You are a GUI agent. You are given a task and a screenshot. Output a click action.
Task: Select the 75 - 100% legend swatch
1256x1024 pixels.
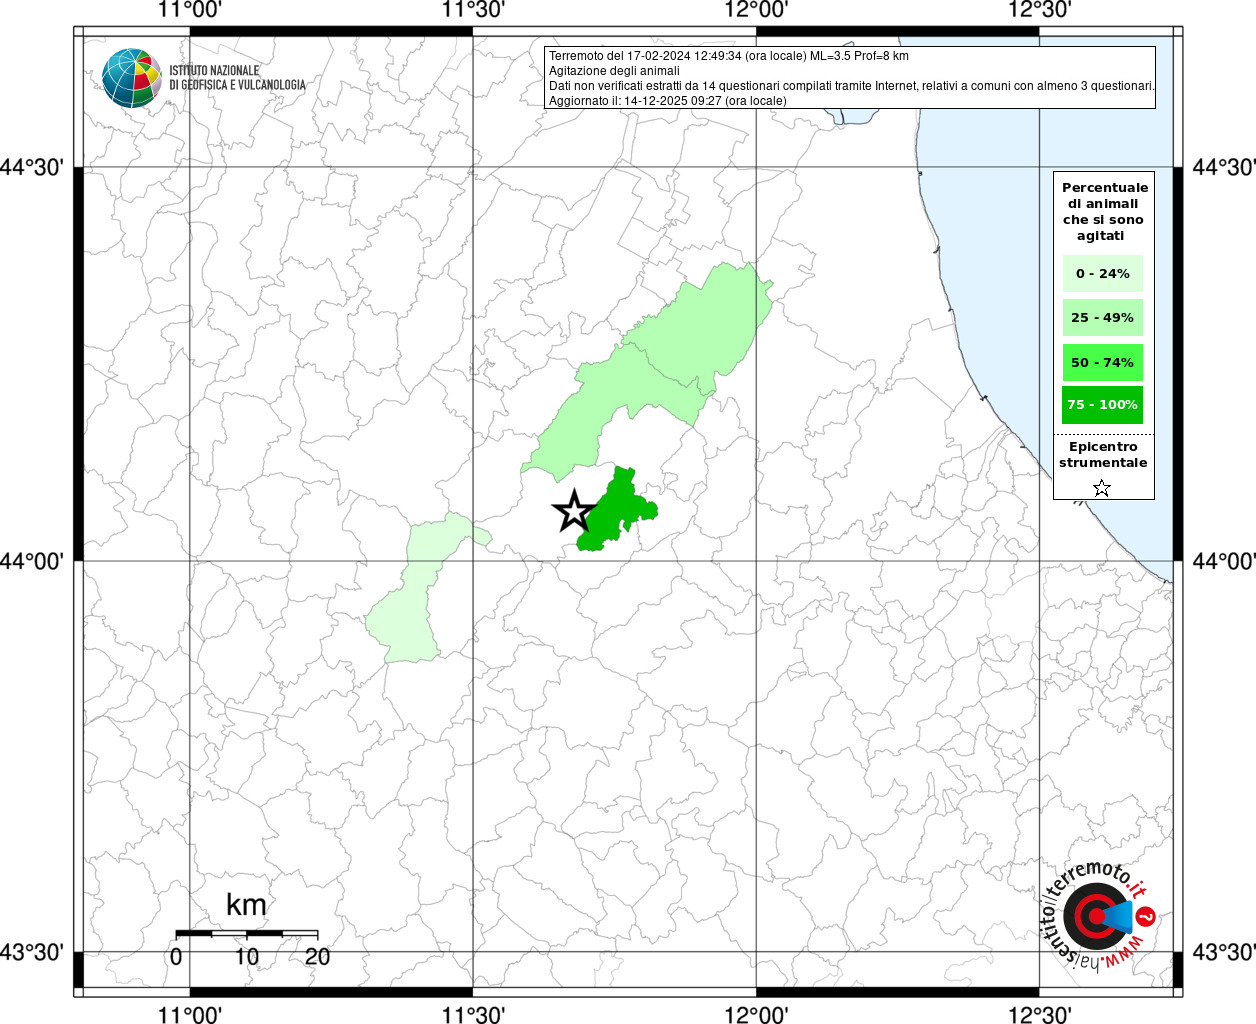point(1102,405)
